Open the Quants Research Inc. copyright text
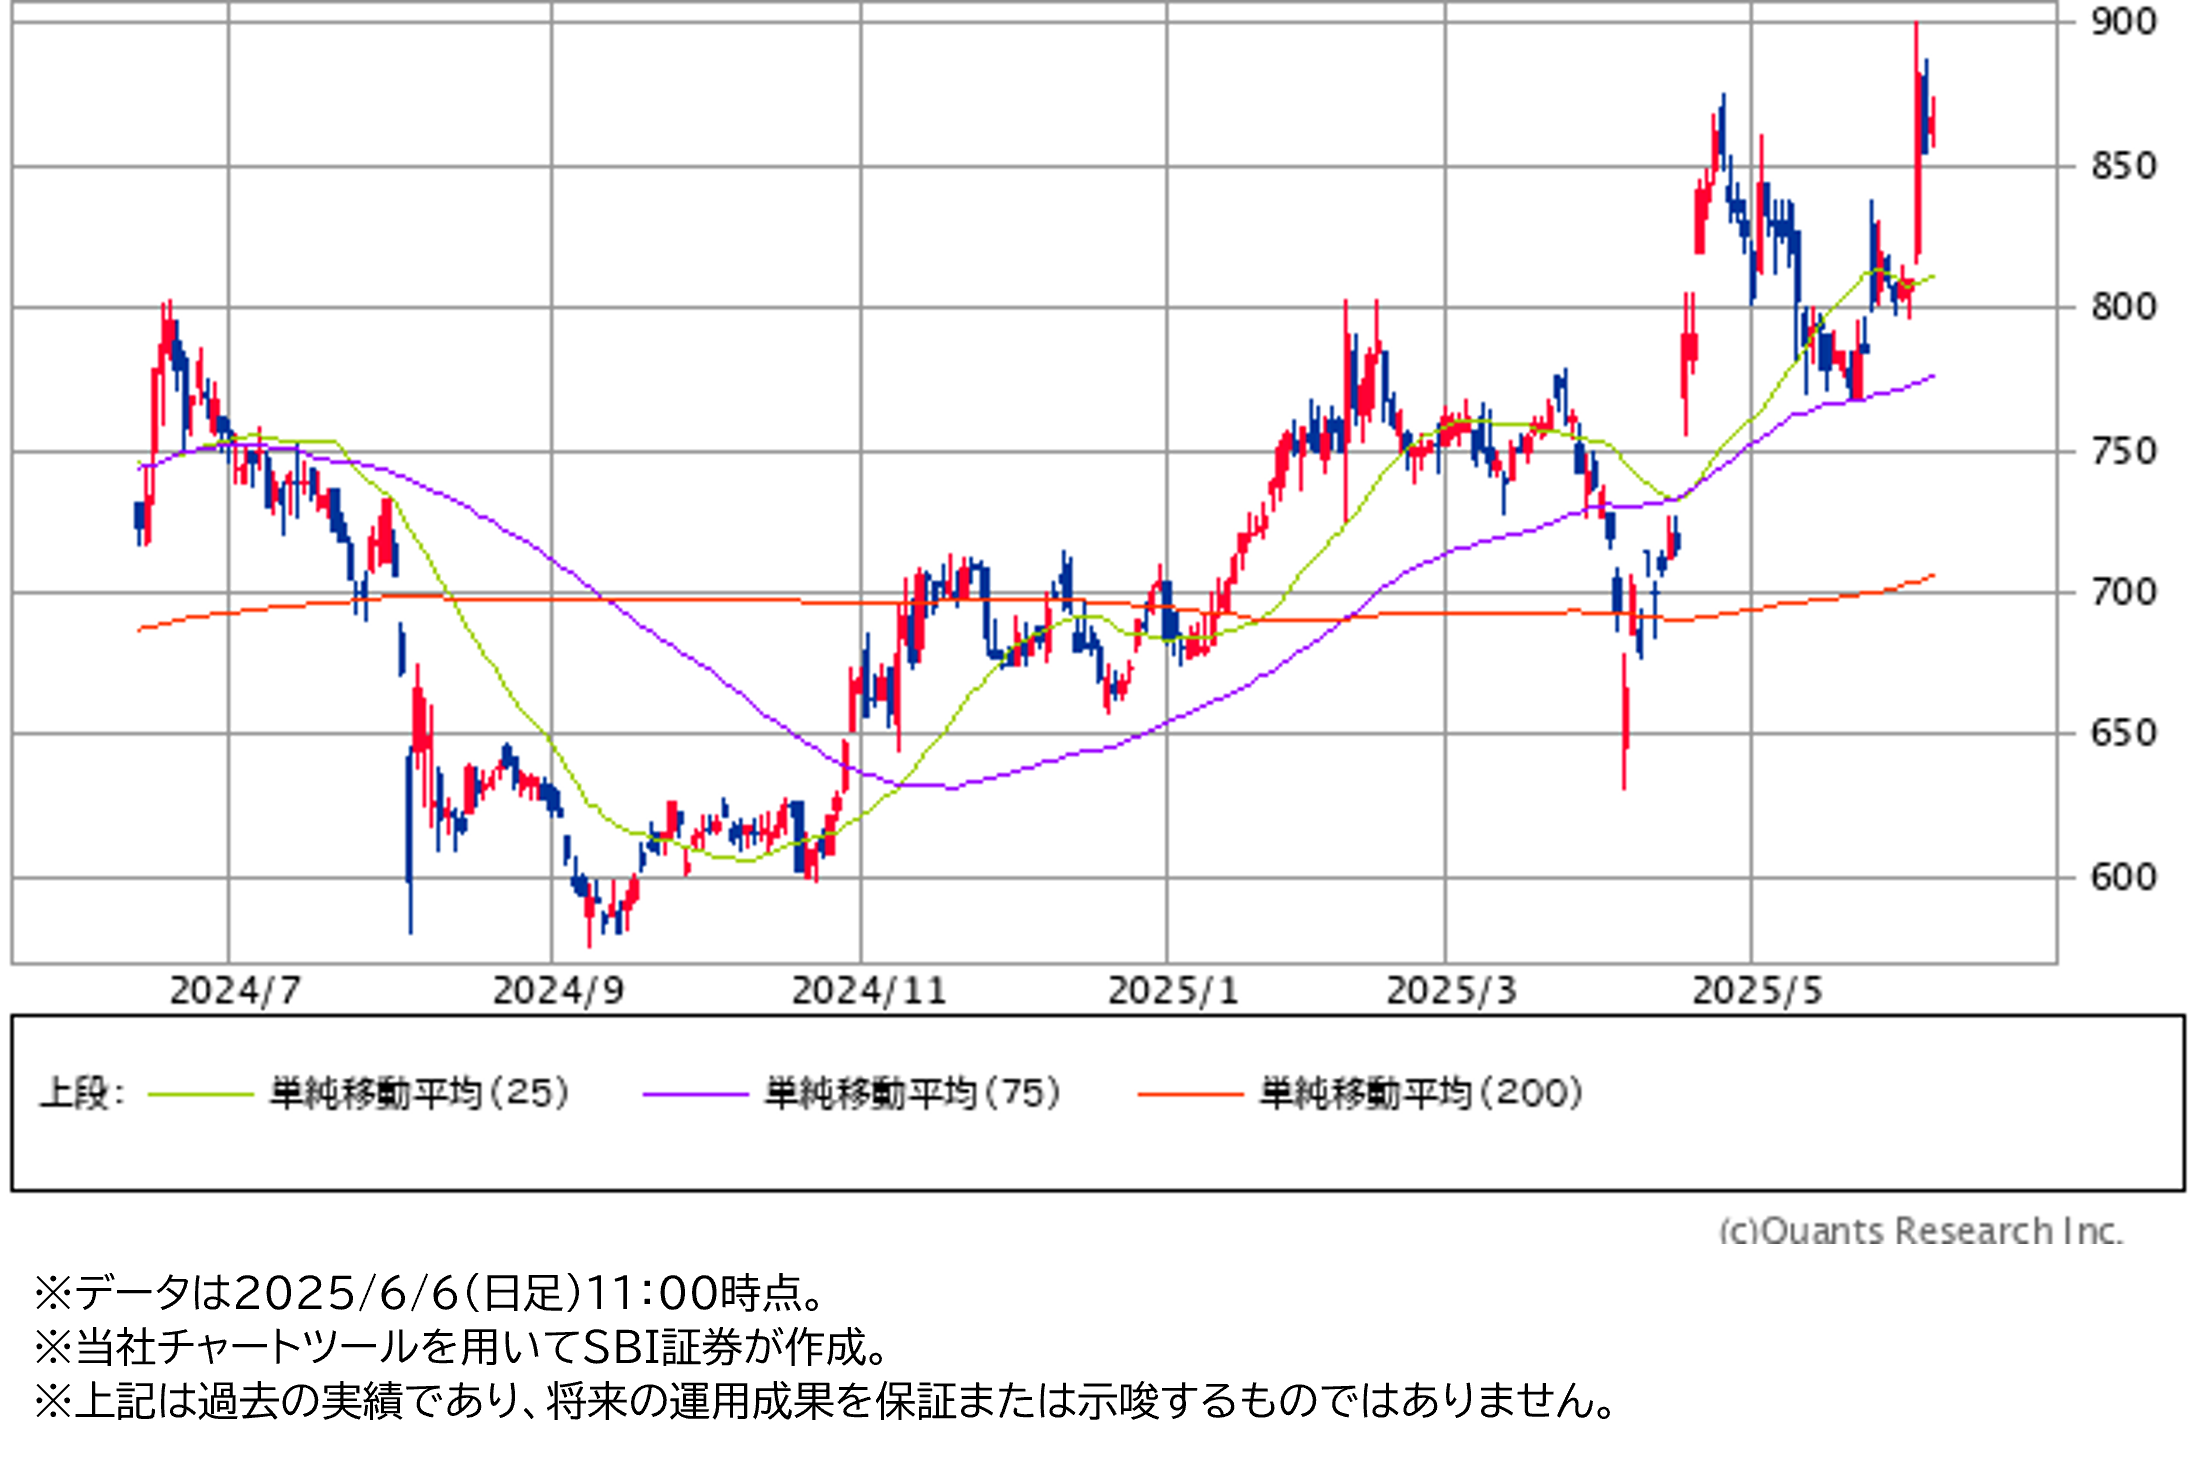Screen dimensions: 2193x1468 (x=1920, y=1230)
